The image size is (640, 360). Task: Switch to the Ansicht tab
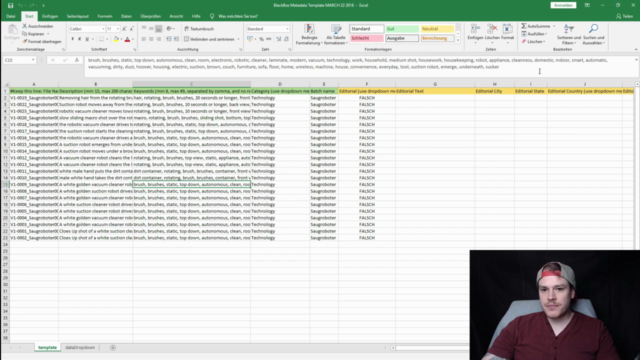click(x=176, y=16)
